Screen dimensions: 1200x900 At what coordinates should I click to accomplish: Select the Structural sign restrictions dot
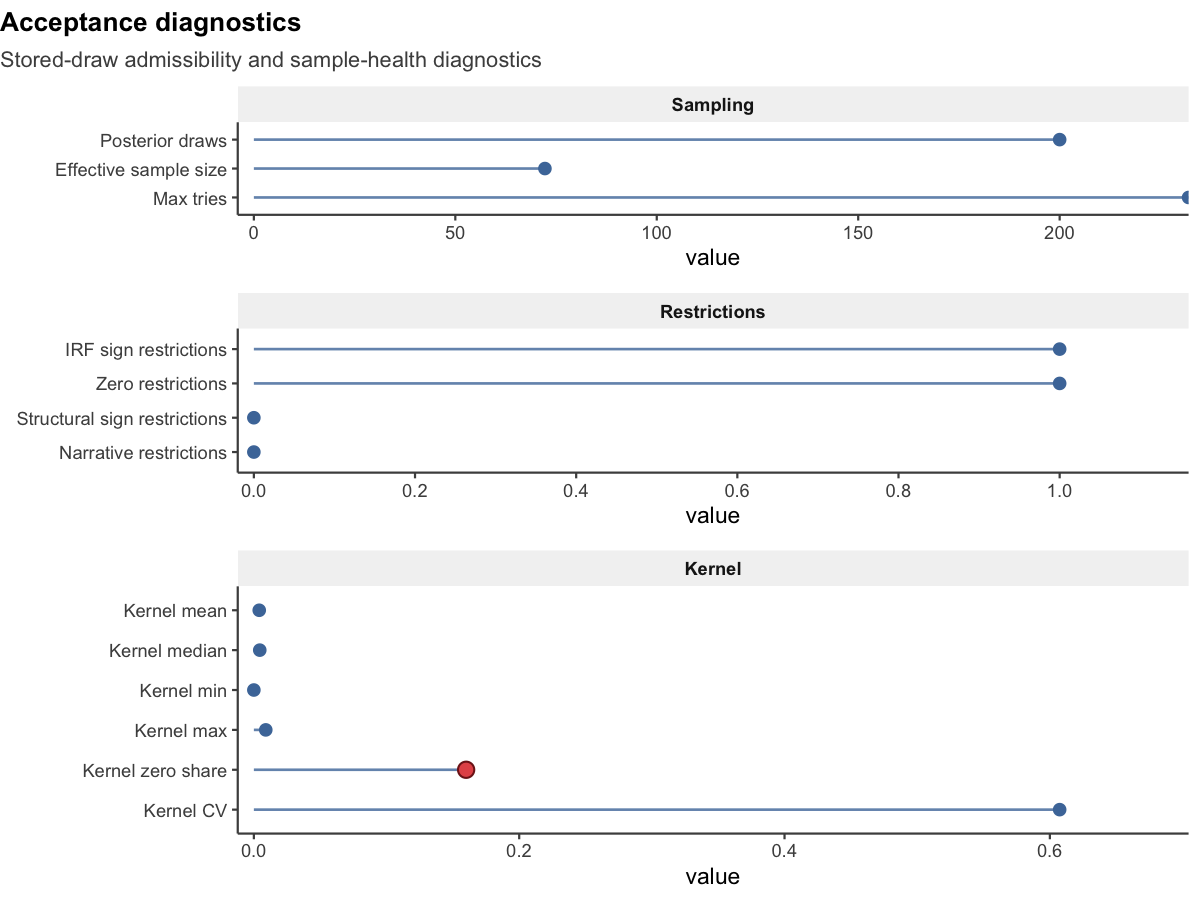[254, 418]
